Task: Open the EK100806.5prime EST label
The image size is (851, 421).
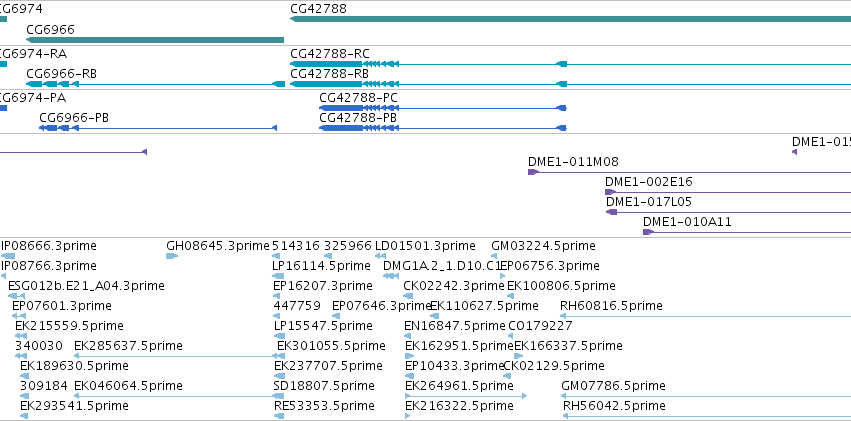Action: (x=561, y=285)
